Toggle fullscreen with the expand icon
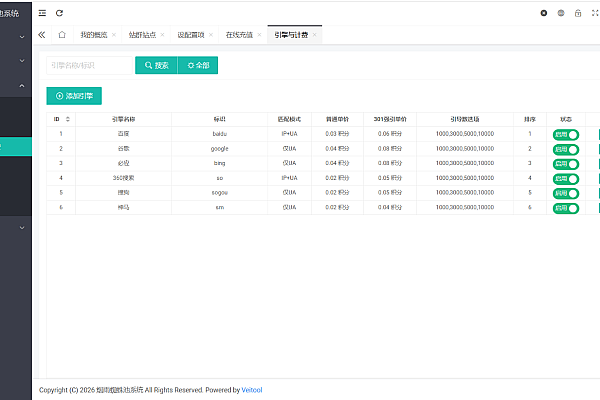600x400 pixels. click(595, 13)
